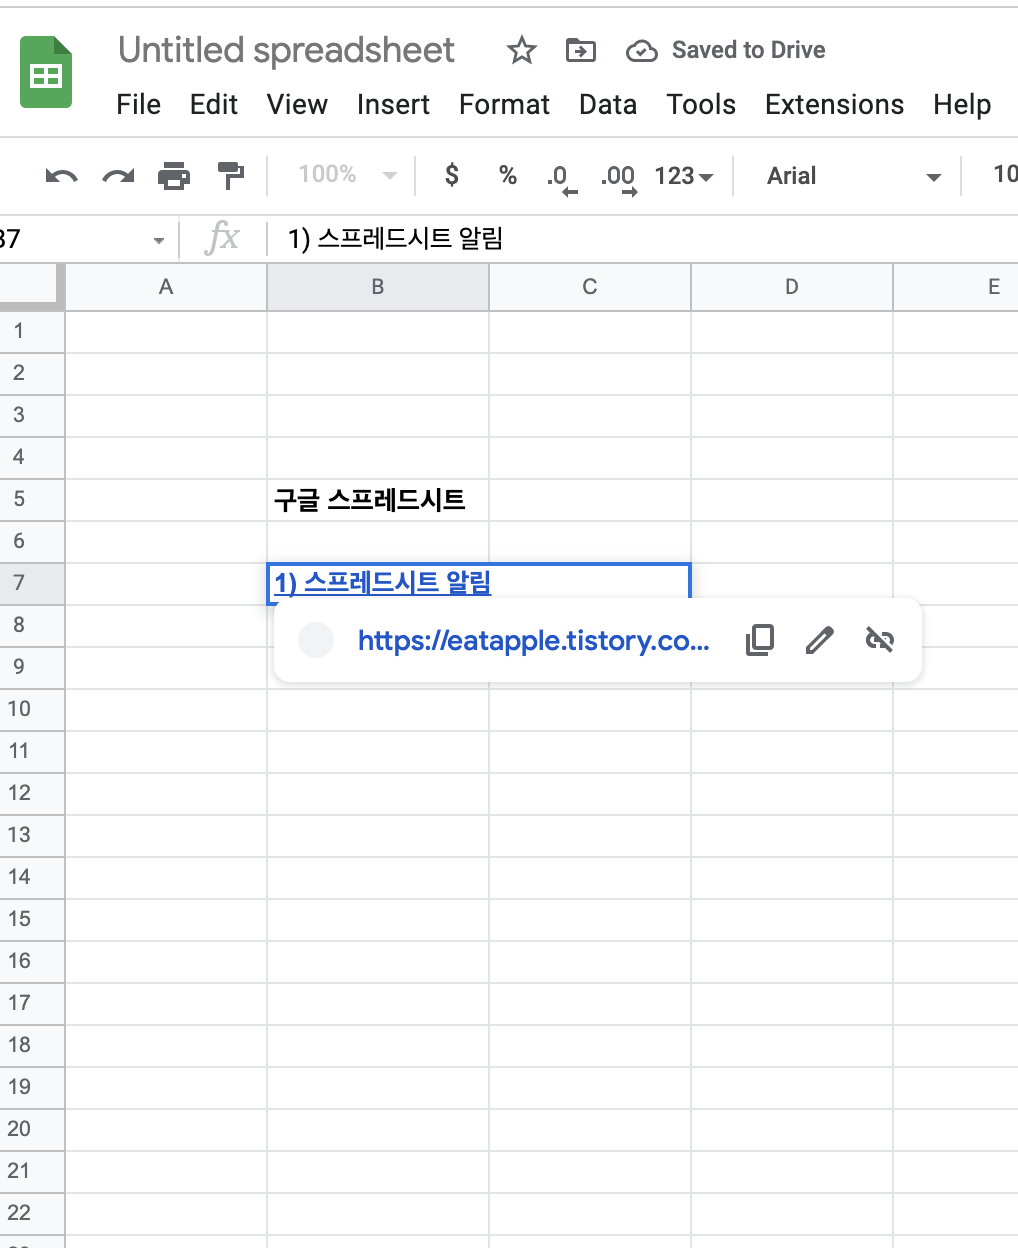The width and height of the screenshot is (1018, 1248).
Task: Format as percent
Action: 508,175
